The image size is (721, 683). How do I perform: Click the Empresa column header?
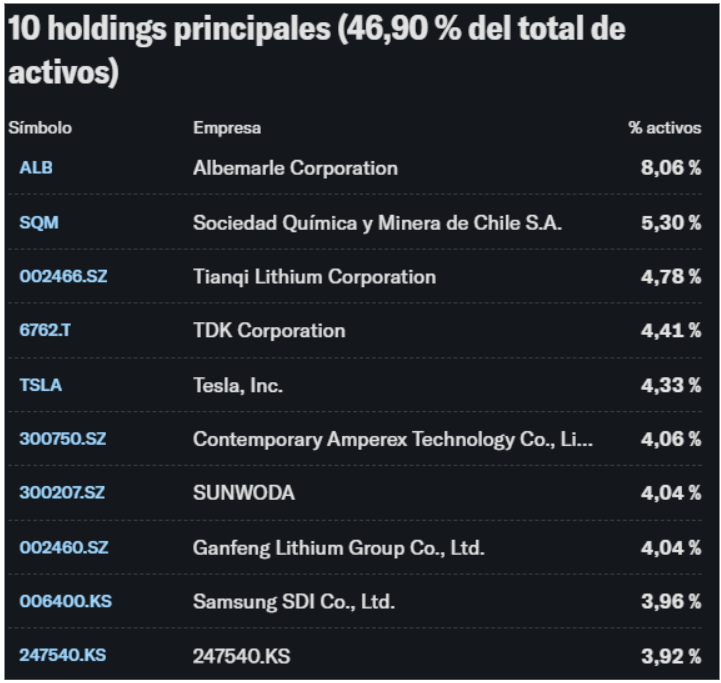(x=227, y=128)
